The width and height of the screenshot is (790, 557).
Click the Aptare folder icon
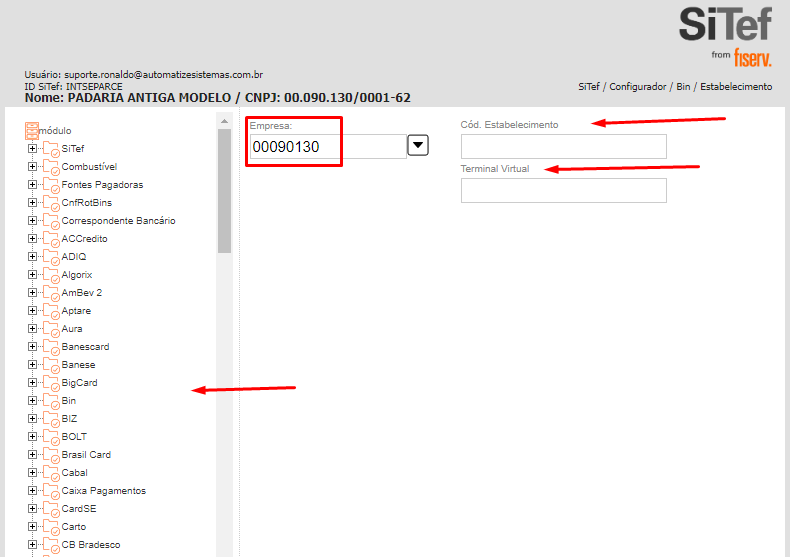pos(51,311)
